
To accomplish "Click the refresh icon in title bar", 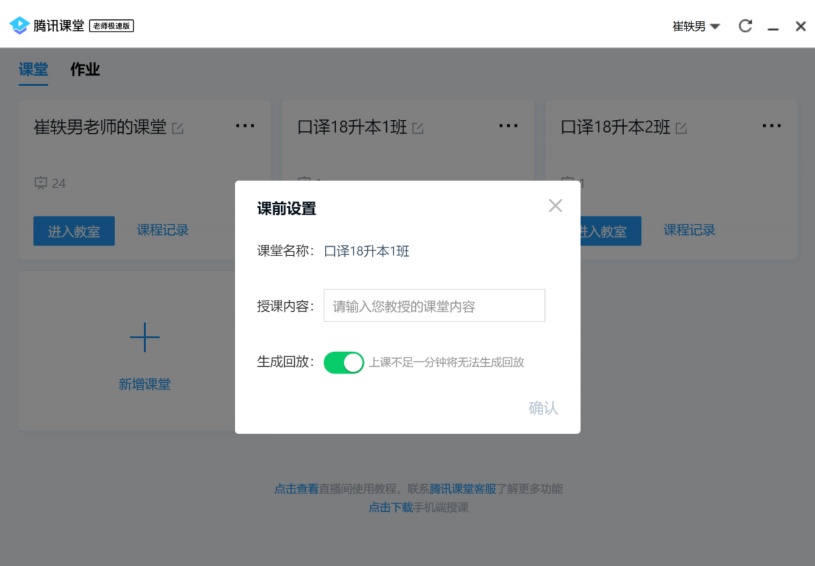I will [745, 26].
